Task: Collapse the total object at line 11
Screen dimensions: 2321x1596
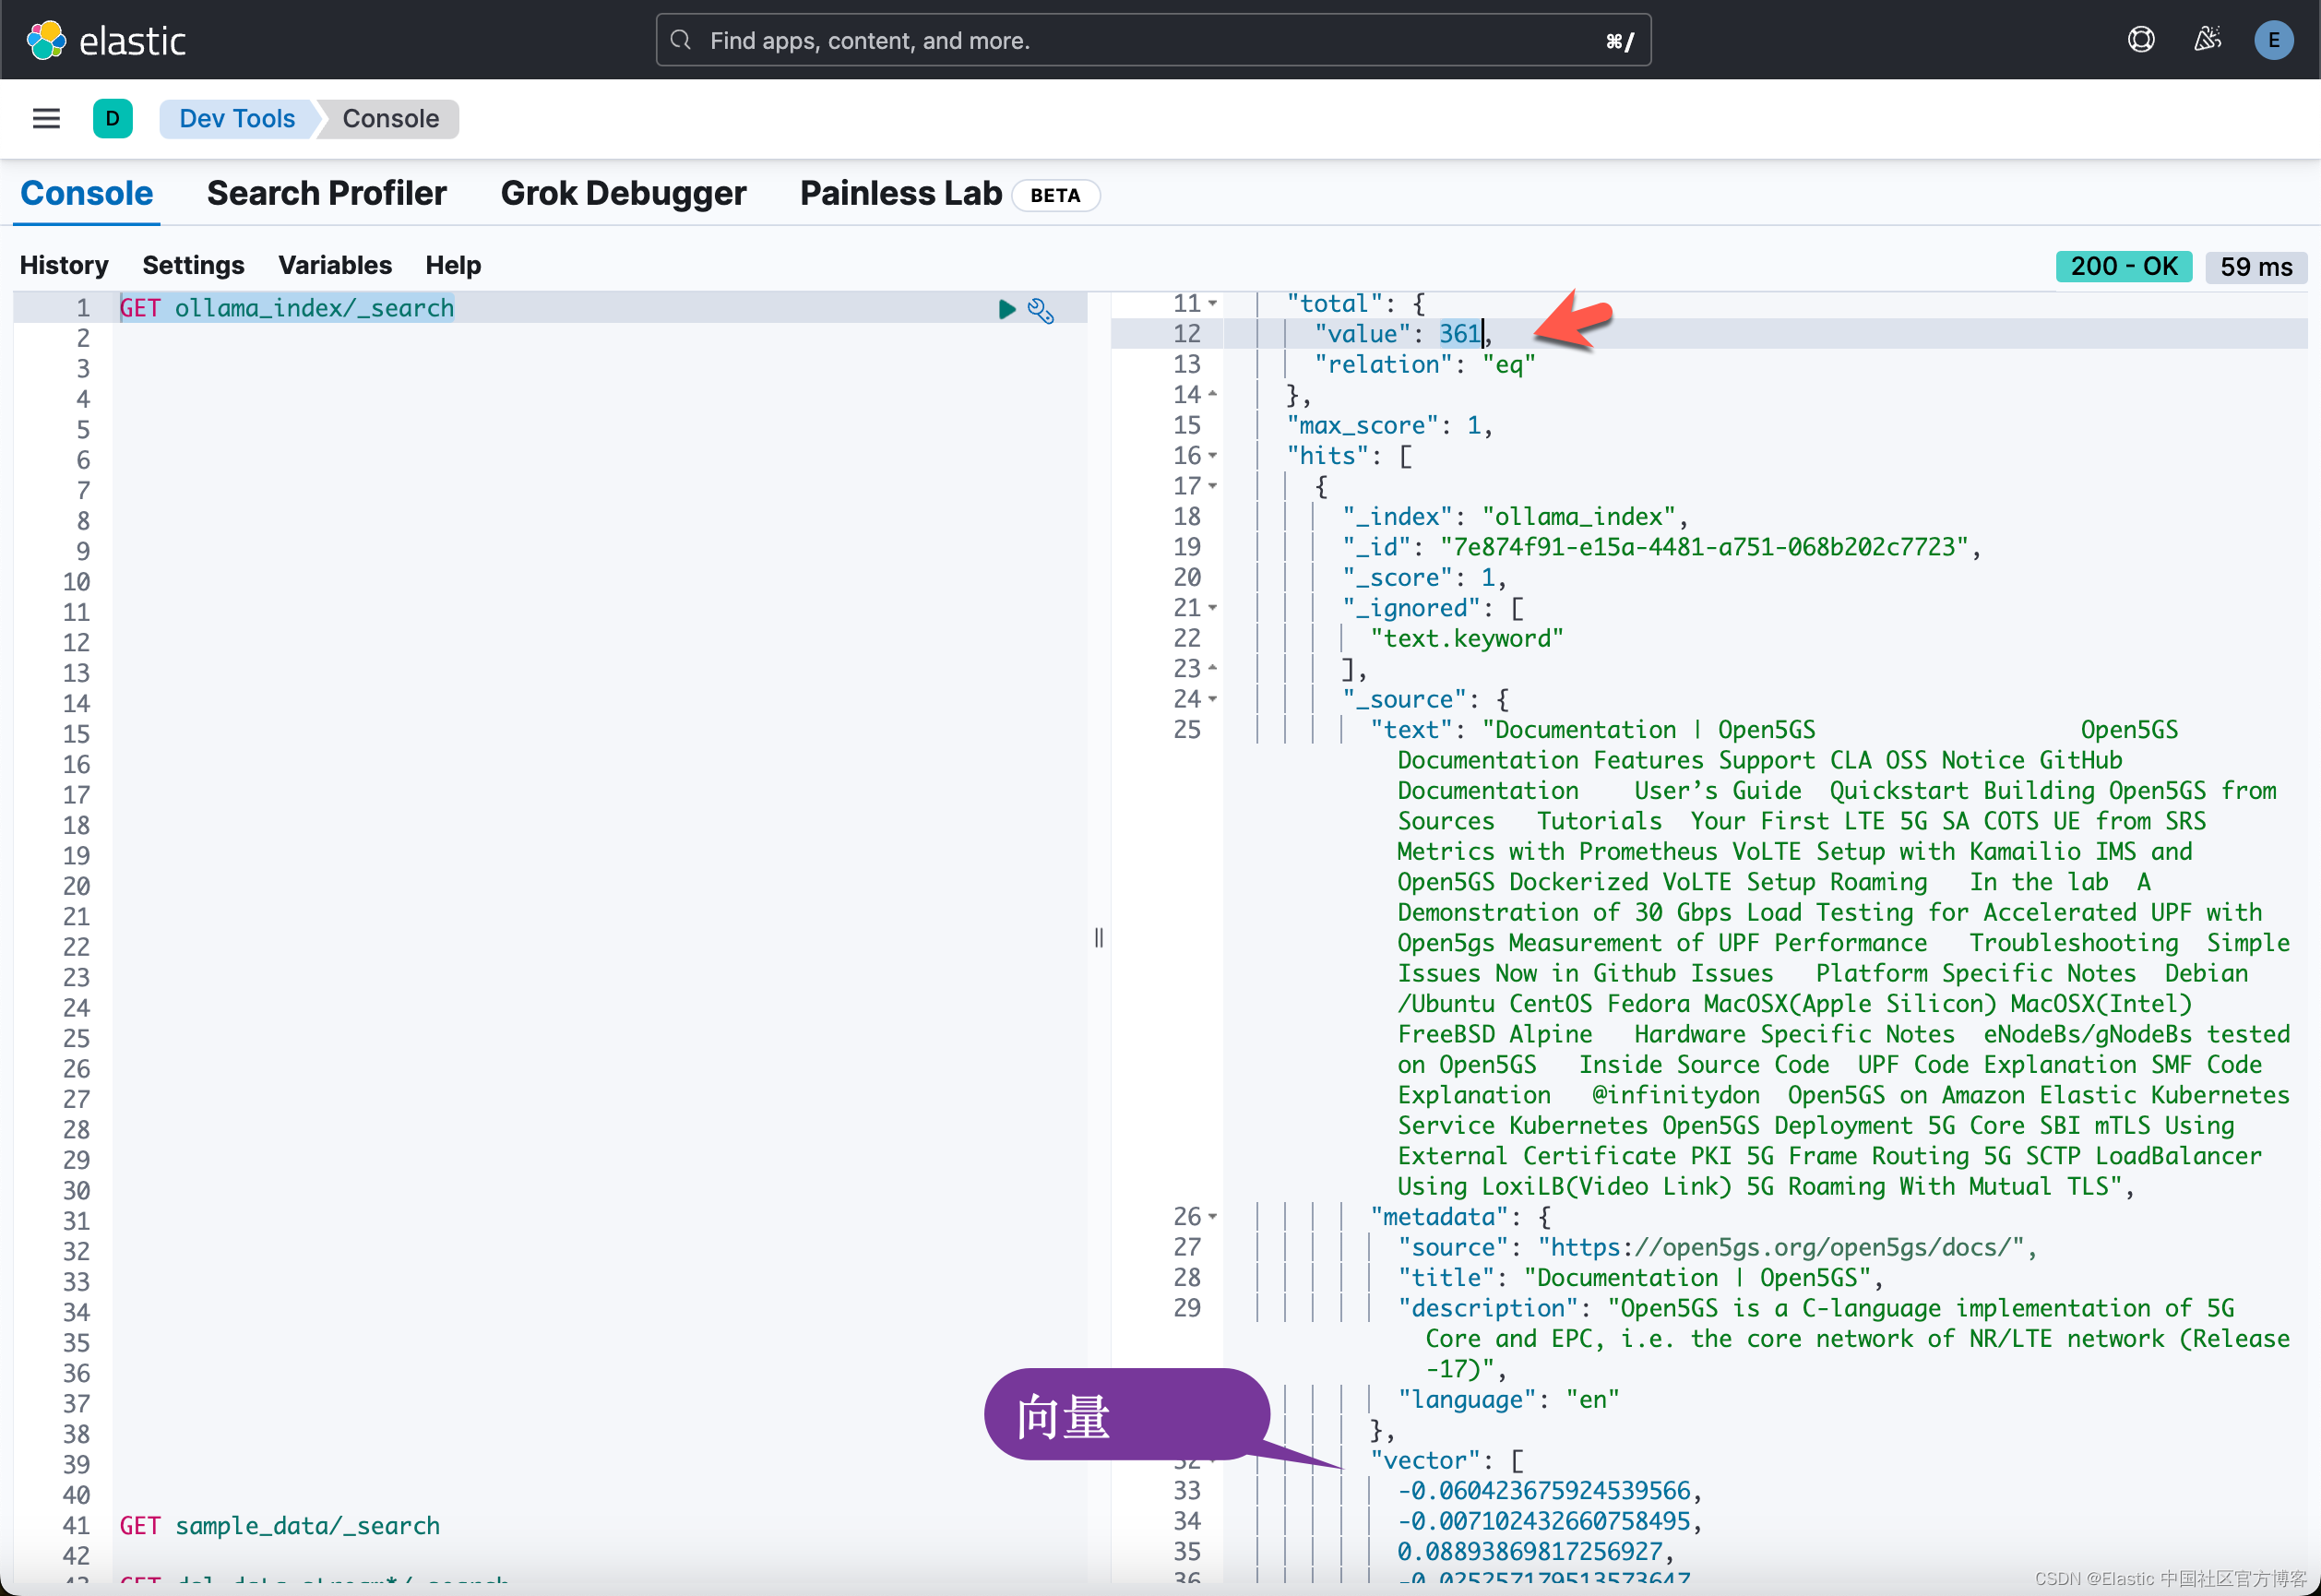Action: [x=1212, y=303]
